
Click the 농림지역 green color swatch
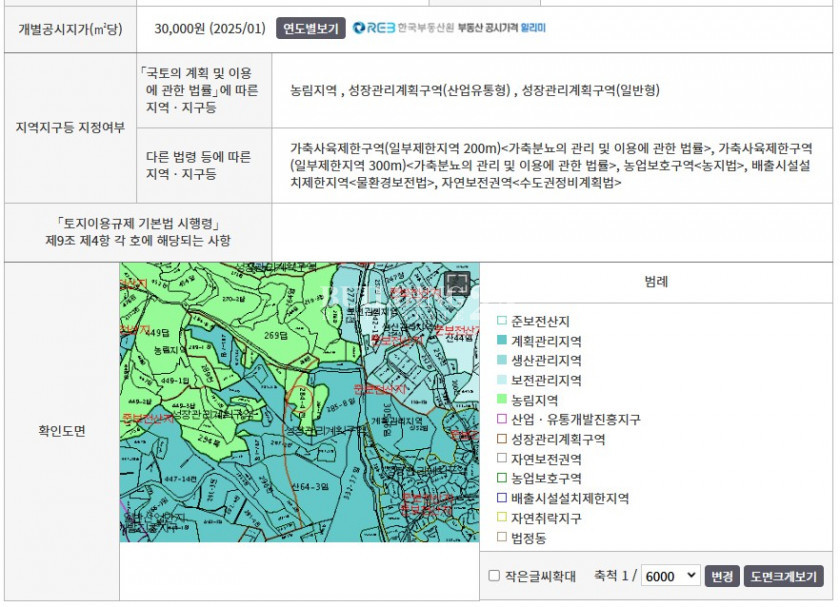pos(502,400)
